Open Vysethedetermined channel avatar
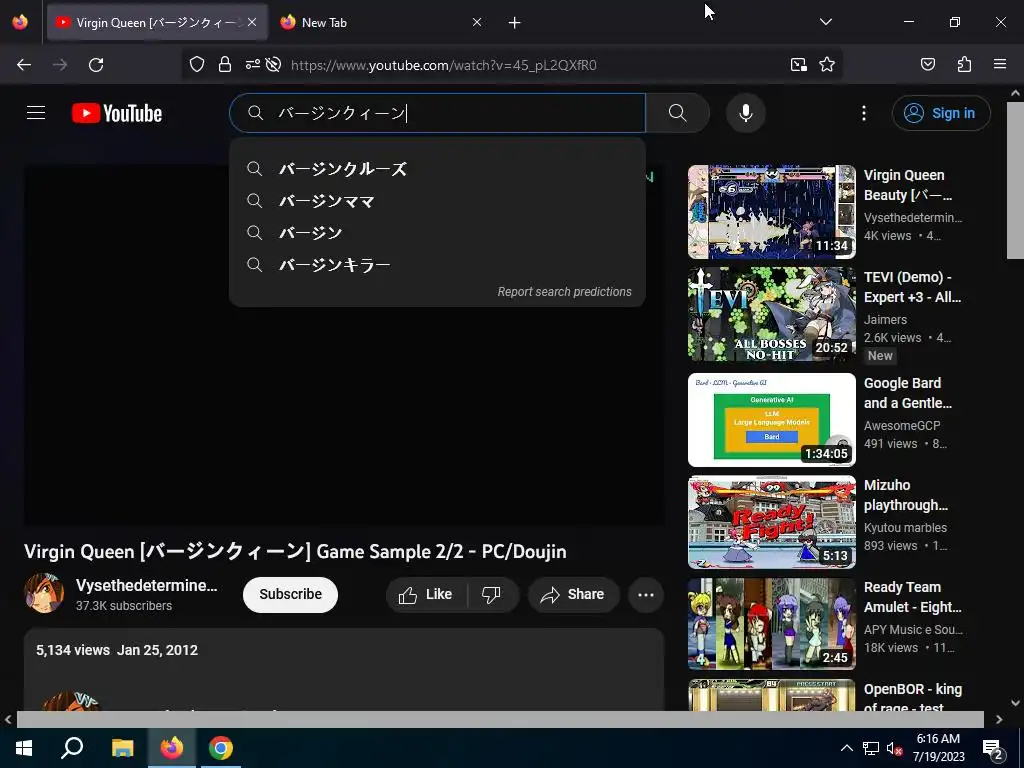The width and height of the screenshot is (1024, 768). point(44,593)
